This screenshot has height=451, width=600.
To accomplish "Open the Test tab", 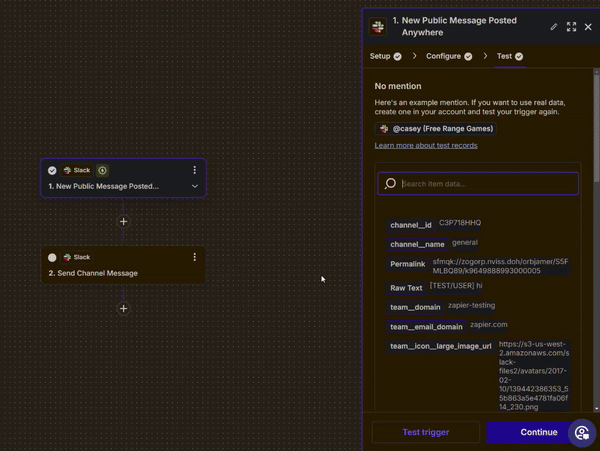I will (510, 56).
